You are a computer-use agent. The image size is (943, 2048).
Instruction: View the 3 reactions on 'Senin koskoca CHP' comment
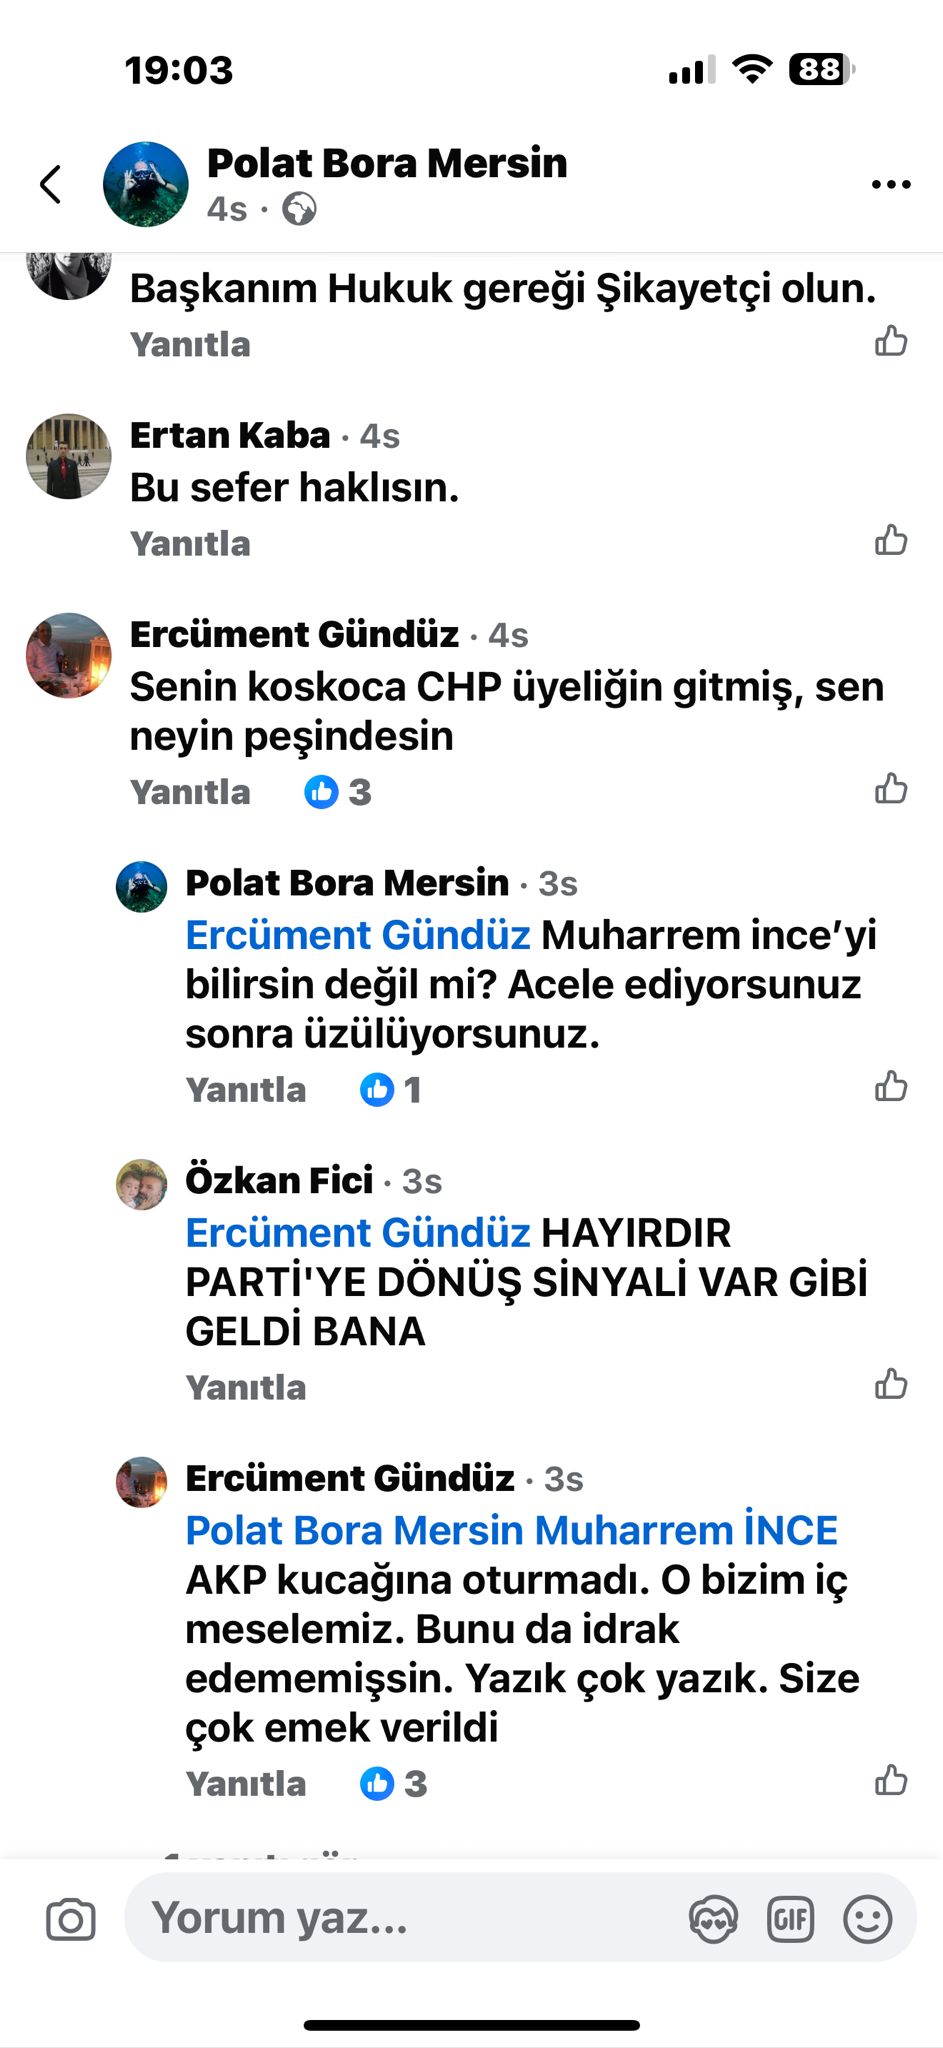coord(338,792)
